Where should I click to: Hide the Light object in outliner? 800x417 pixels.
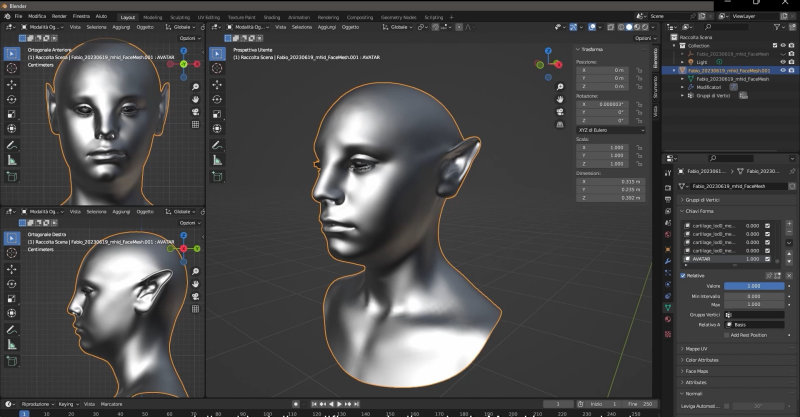(x=783, y=62)
